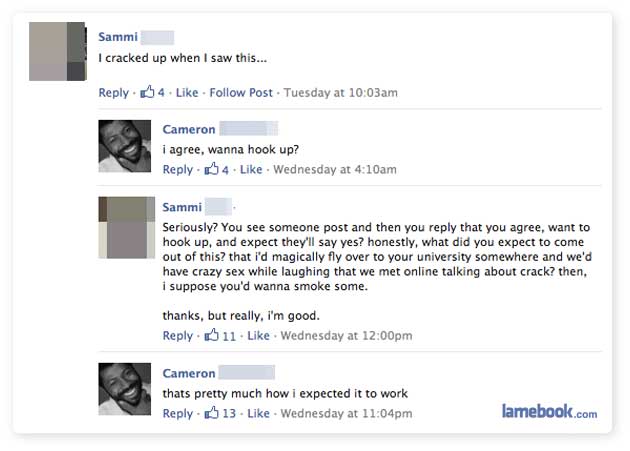This screenshot has height=451, width=630.
Task: Click thumbs-up icon showing 13 likes
Action: click(x=211, y=413)
